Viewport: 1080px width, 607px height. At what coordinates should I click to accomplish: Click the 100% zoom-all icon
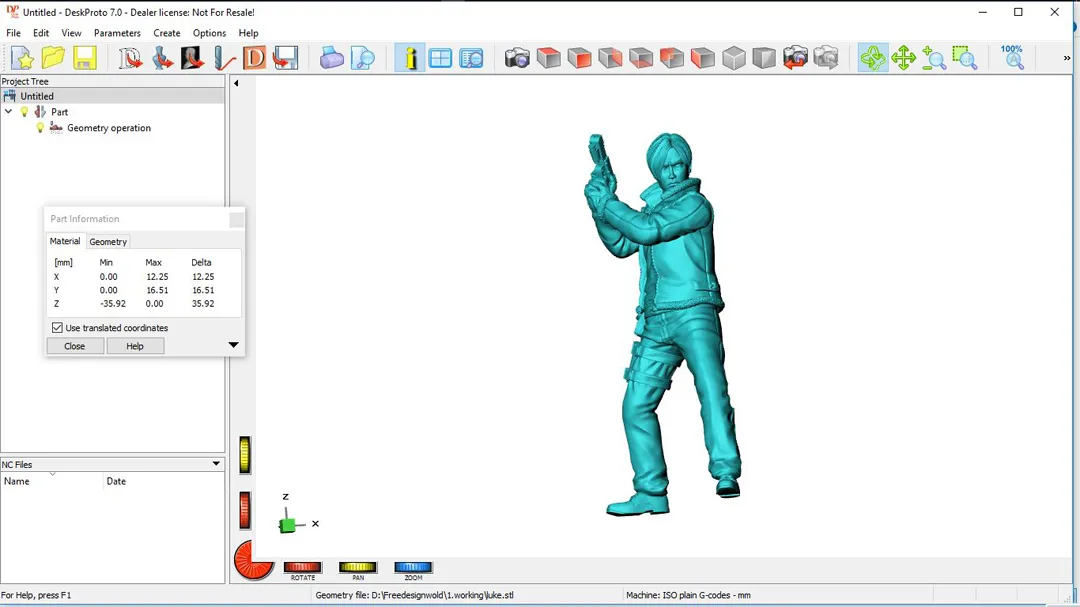pos(1012,58)
